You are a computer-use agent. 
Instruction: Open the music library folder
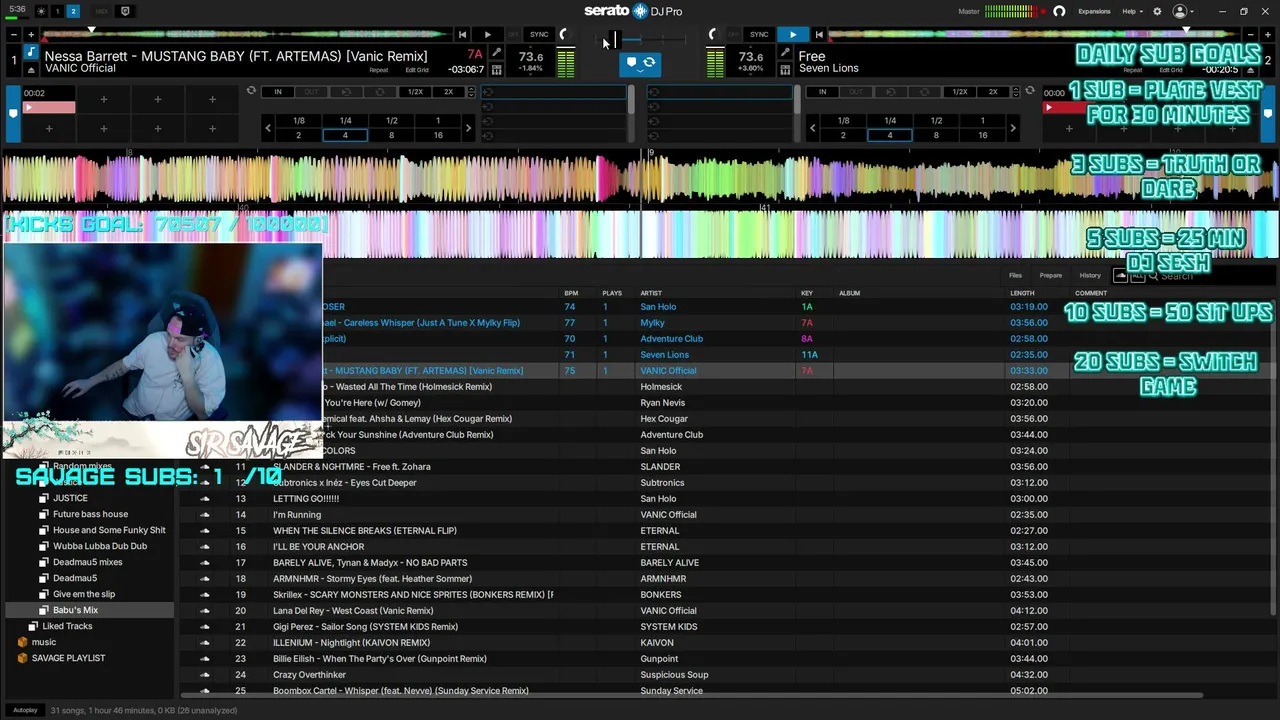tap(44, 642)
